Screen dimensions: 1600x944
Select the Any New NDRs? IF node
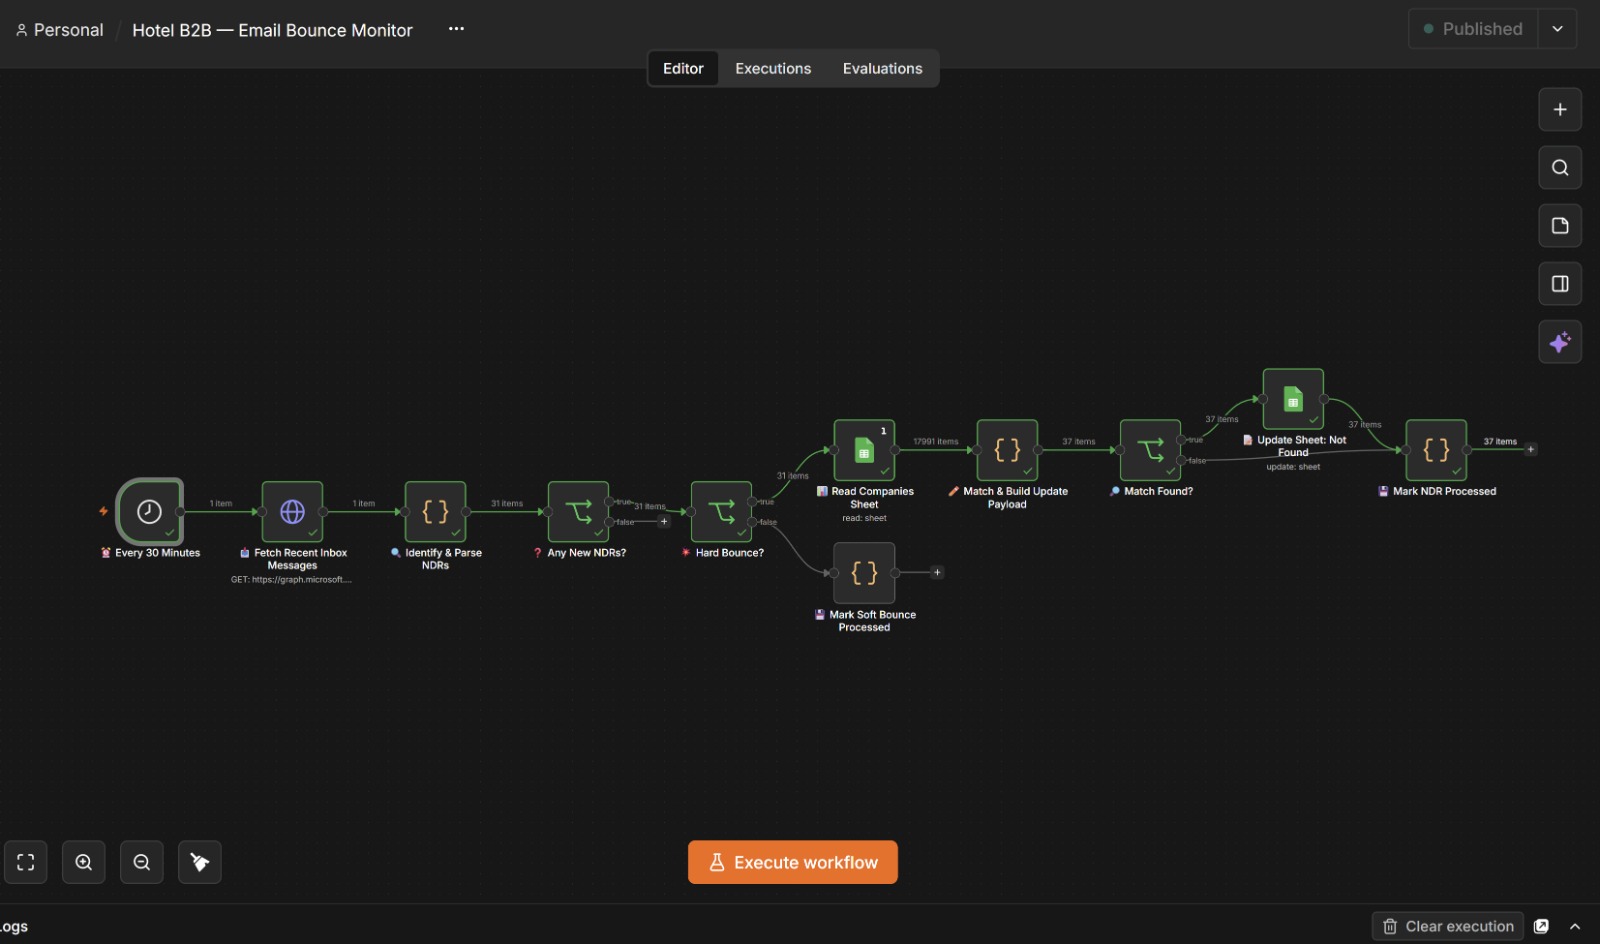click(578, 511)
